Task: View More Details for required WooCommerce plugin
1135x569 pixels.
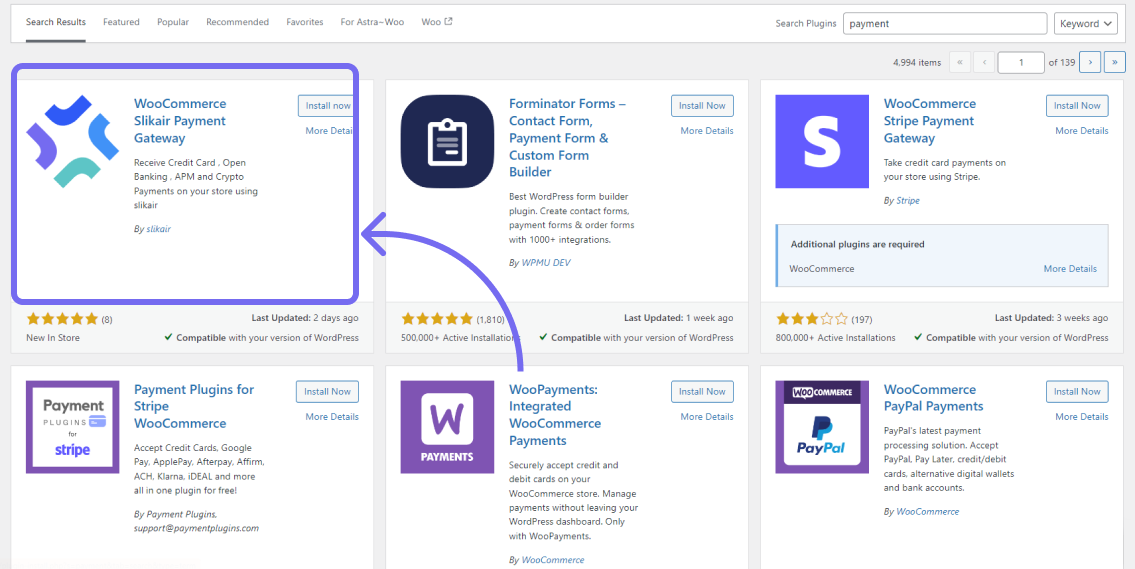Action: pyautogui.click(x=1070, y=269)
